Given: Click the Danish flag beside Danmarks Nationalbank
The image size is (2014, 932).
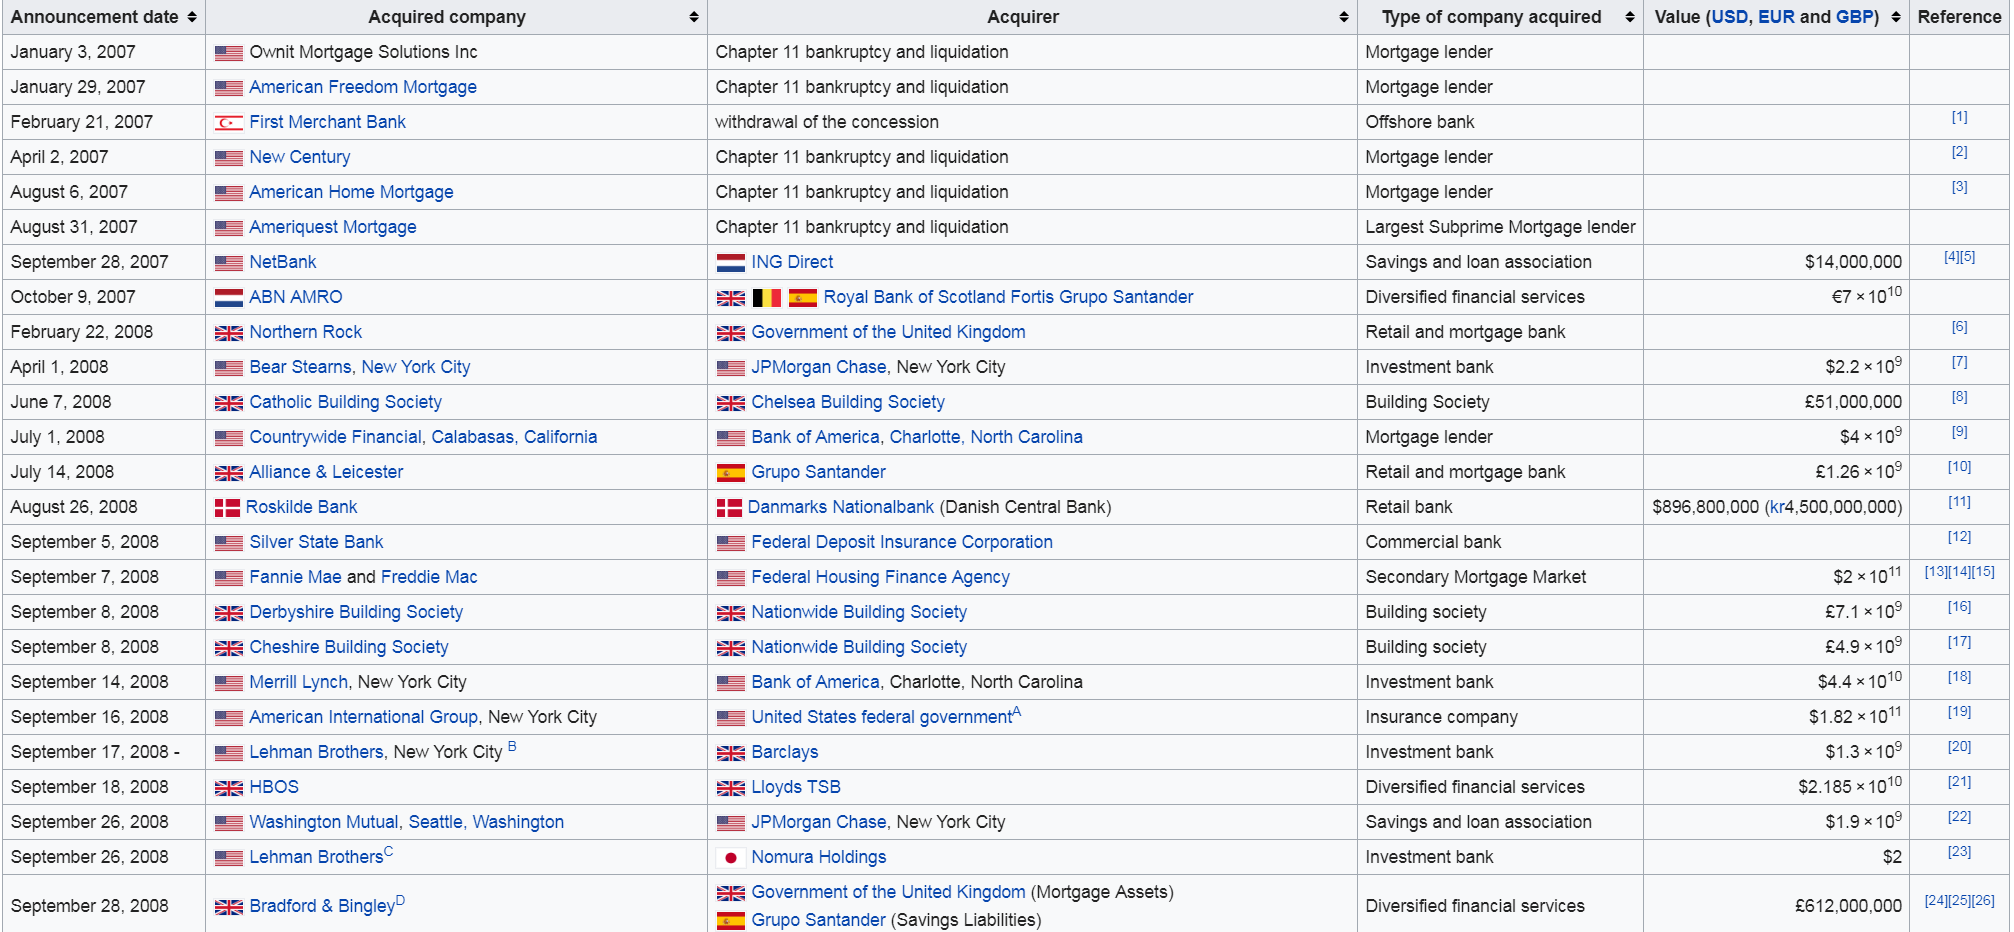Looking at the screenshot, I should click(729, 508).
